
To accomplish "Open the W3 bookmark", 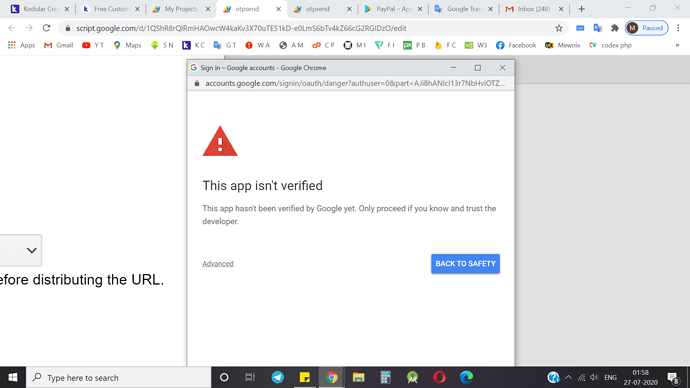I will point(476,45).
